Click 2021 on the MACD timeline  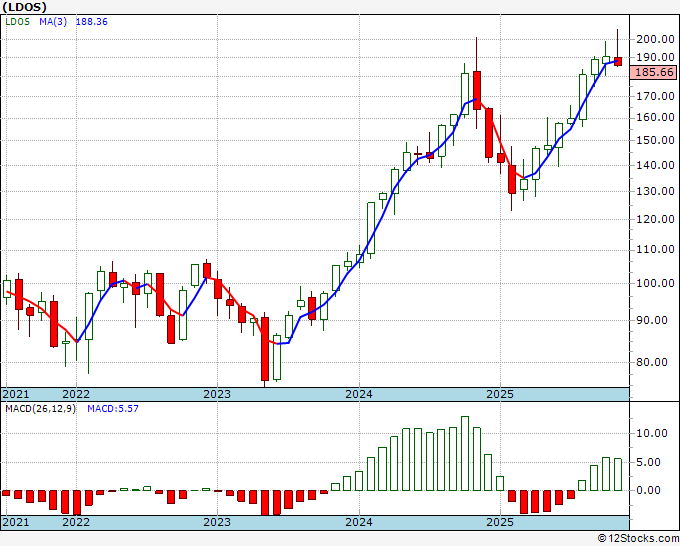click(x=16, y=522)
